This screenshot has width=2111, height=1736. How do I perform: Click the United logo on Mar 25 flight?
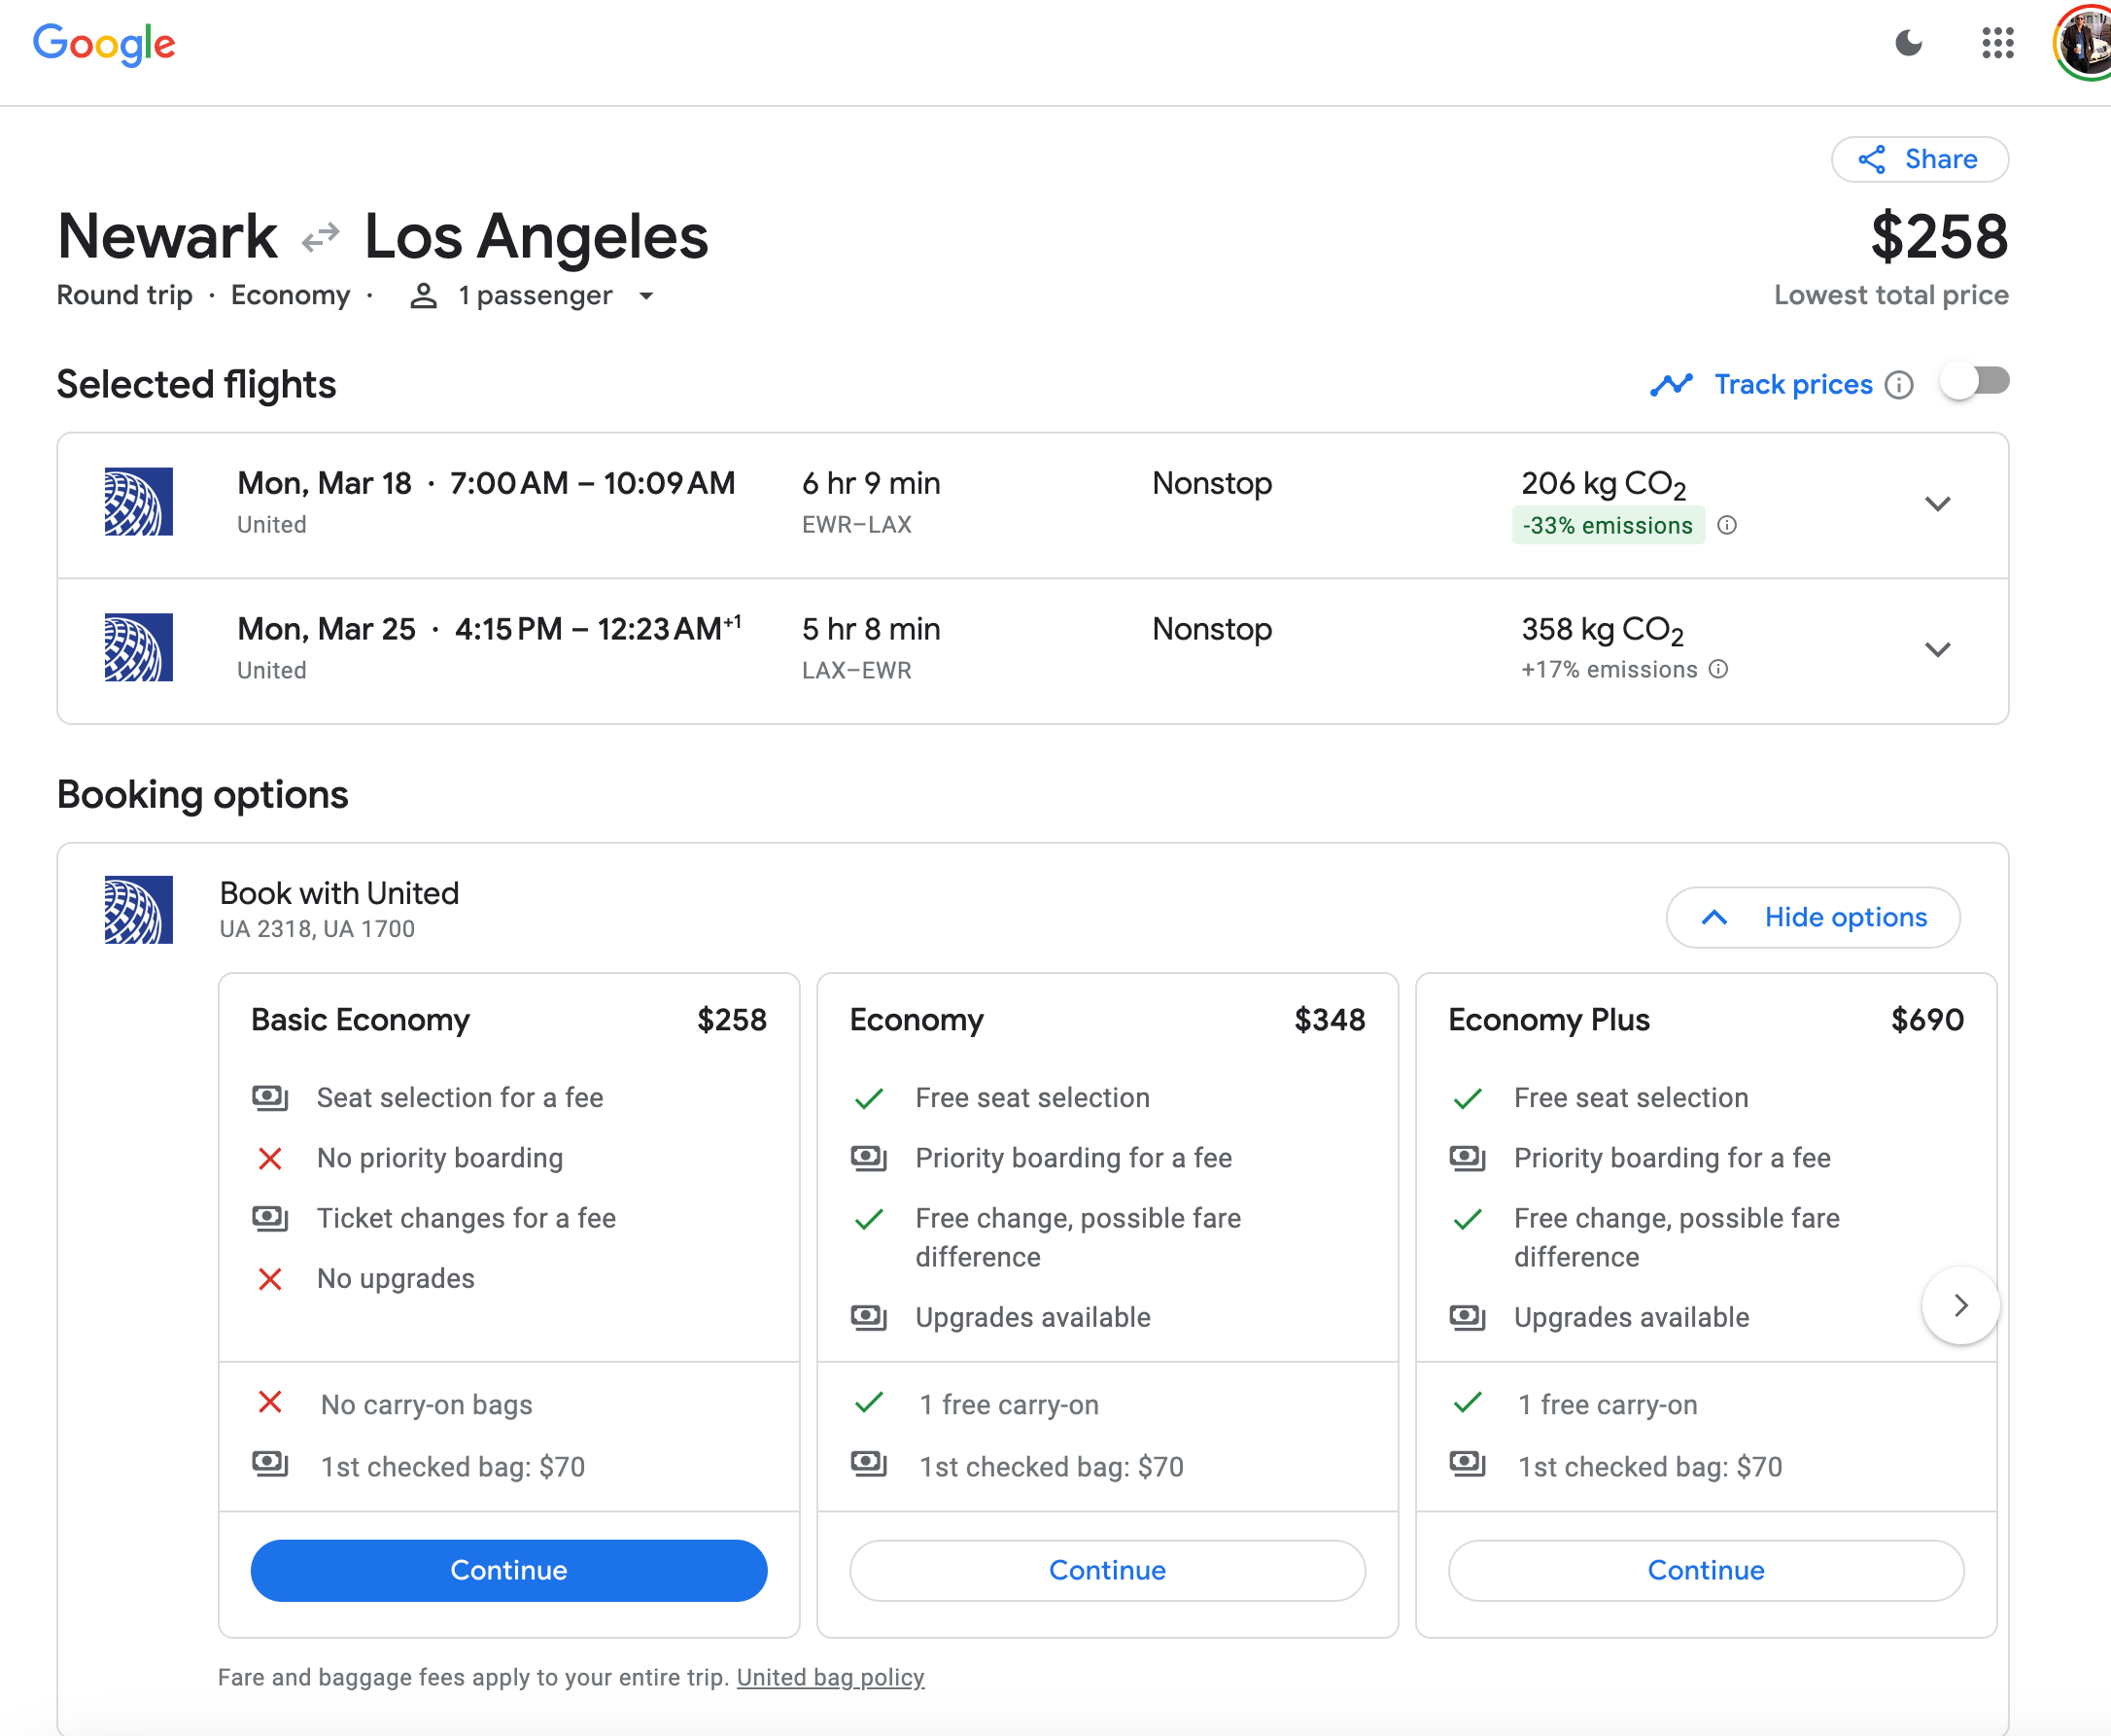pos(138,648)
